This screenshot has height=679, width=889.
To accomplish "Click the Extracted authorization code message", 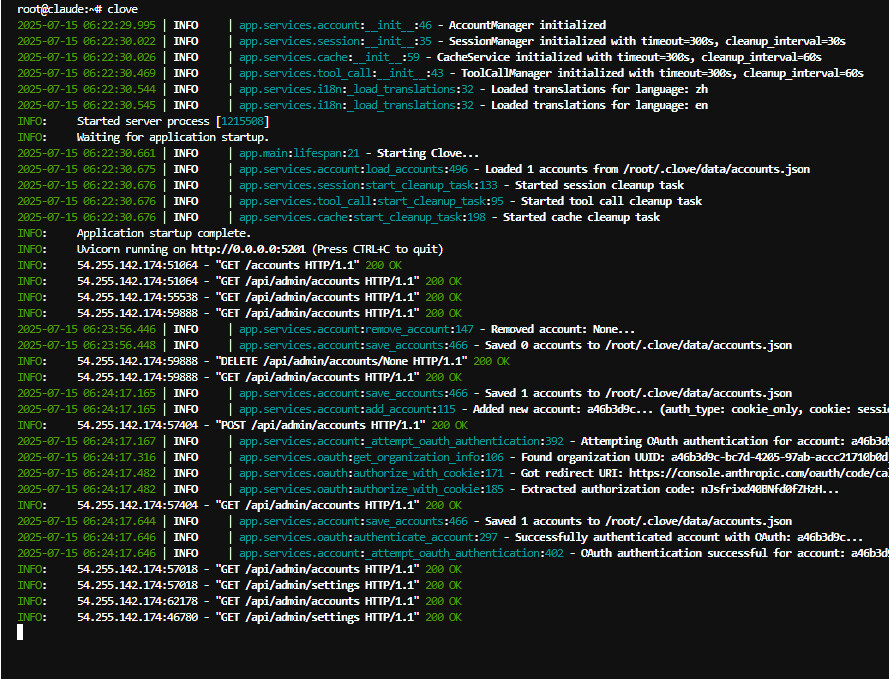I will click(x=680, y=489).
